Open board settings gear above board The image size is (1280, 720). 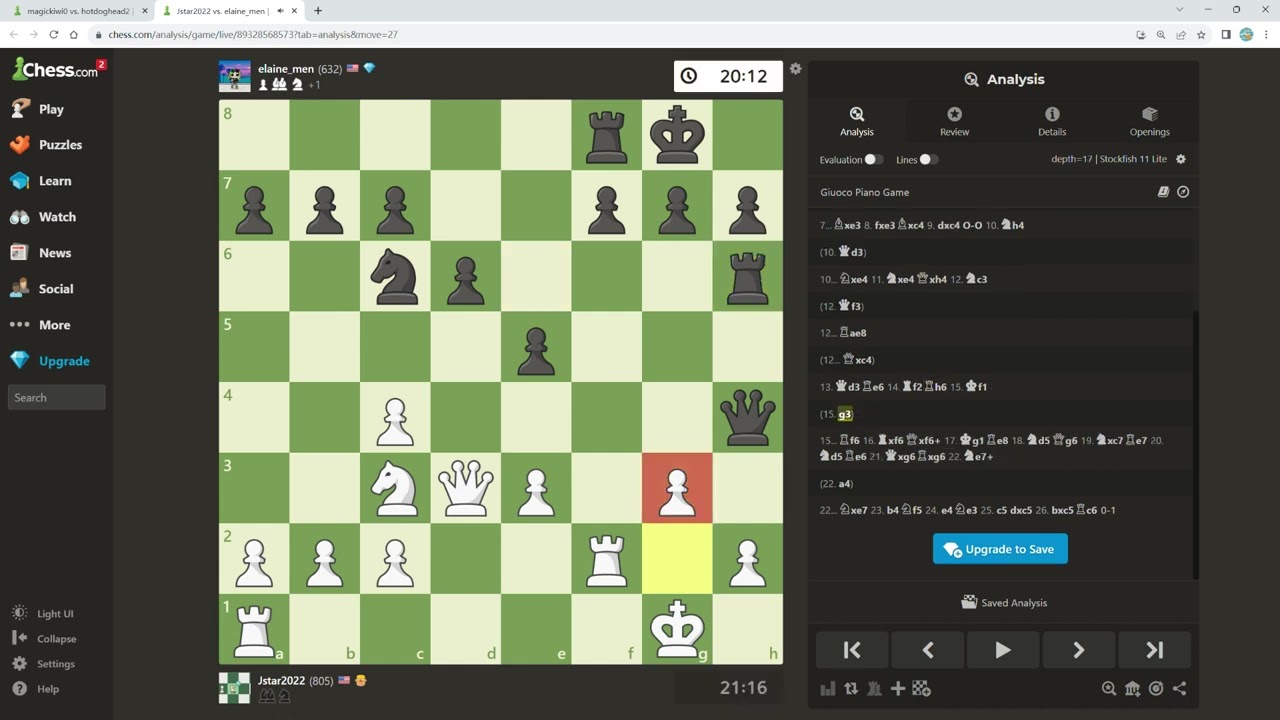tap(795, 69)
